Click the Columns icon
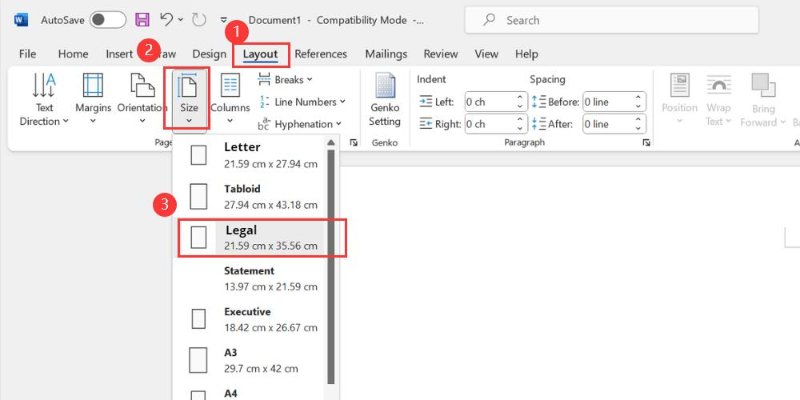 [x=230, y=98]
